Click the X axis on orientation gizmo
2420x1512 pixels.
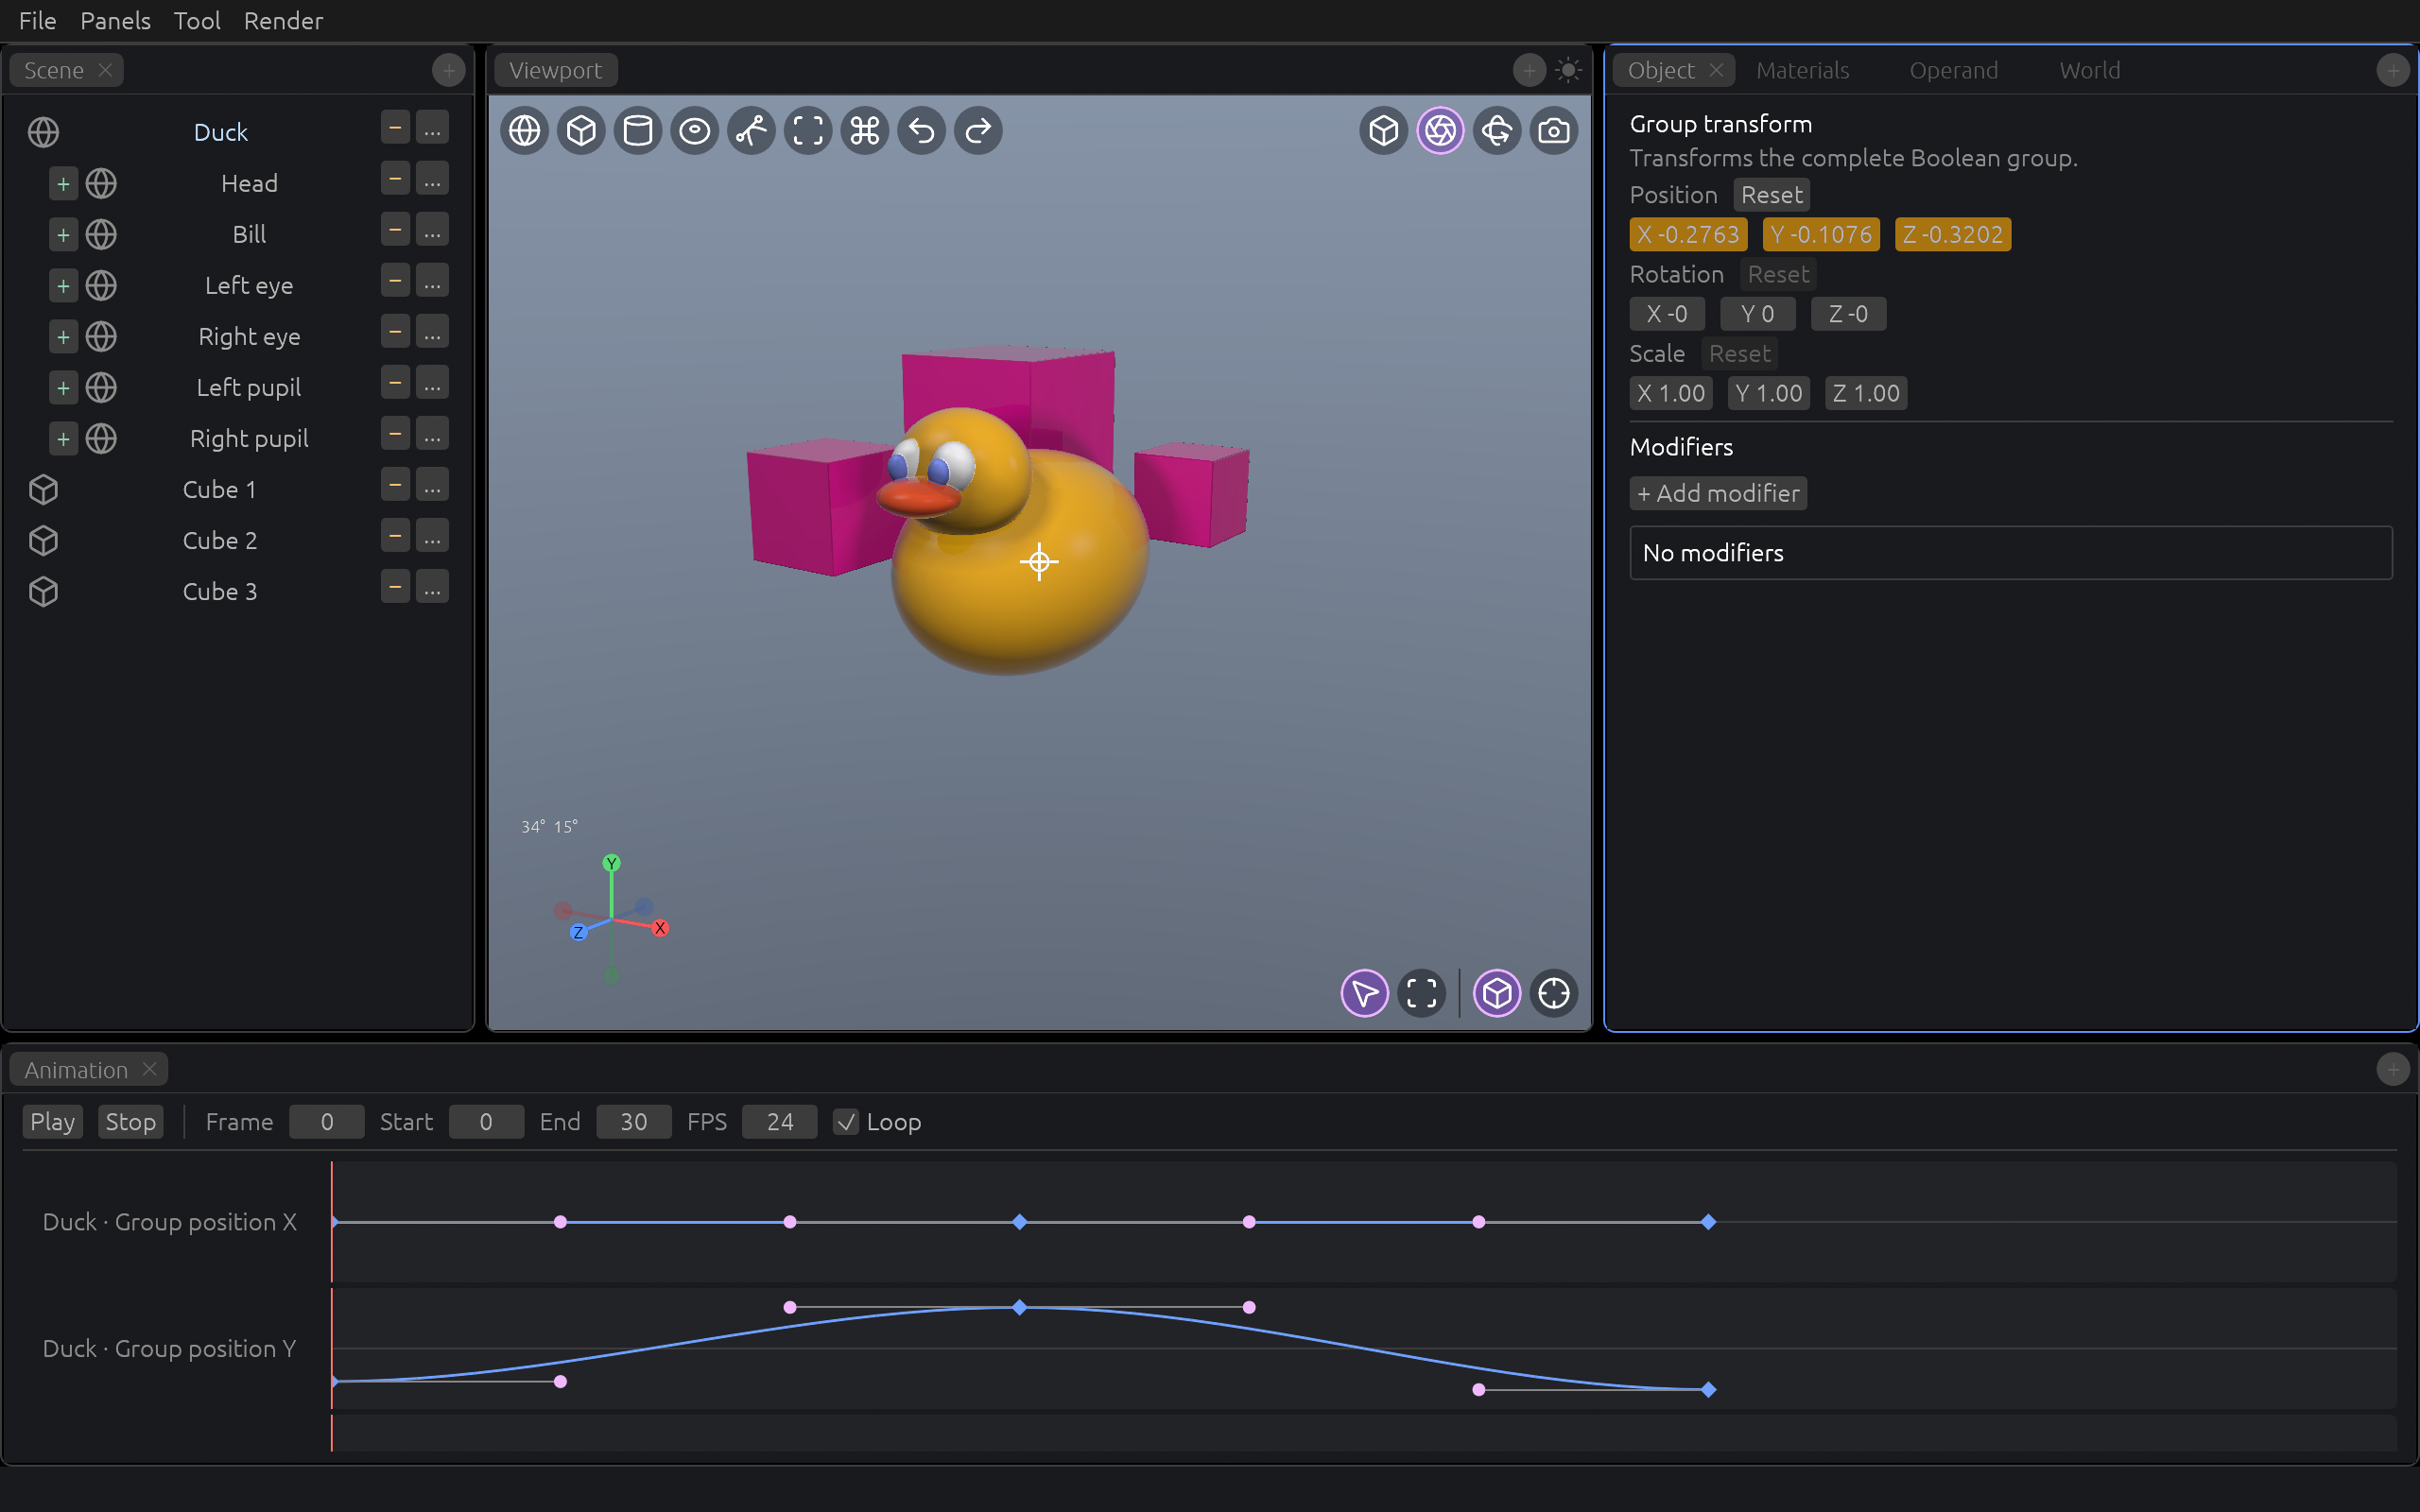pos(660,928)
